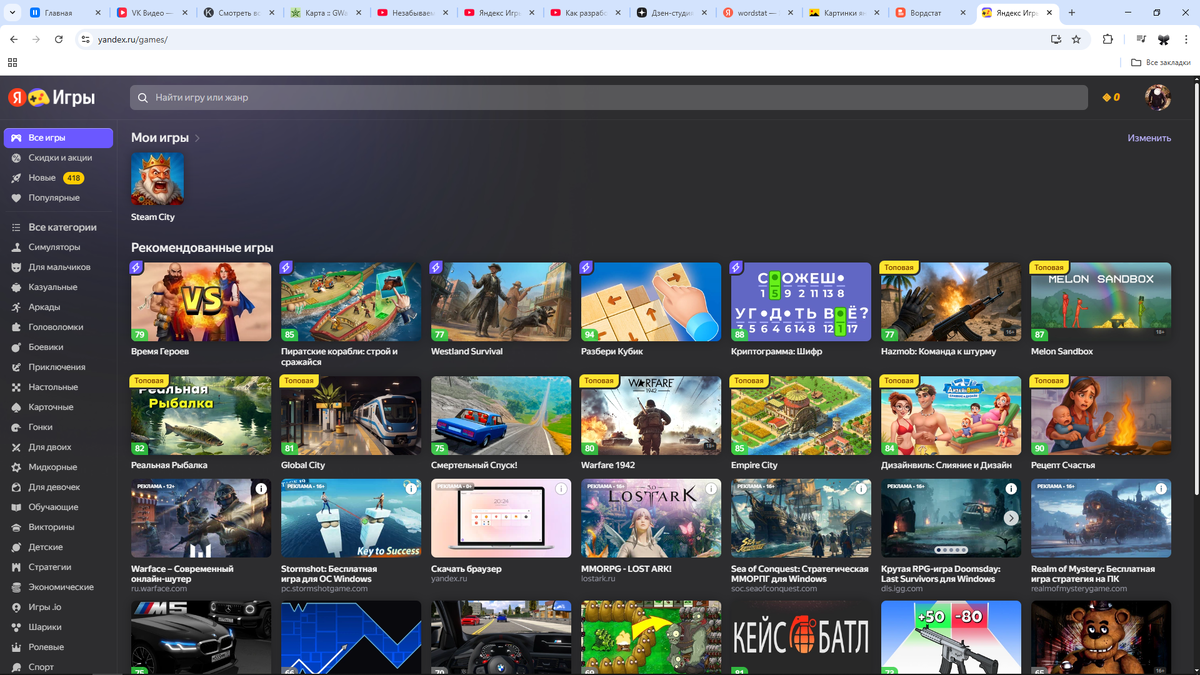
Task: Open the Головоломки category
Action: (x=55, y=327)
